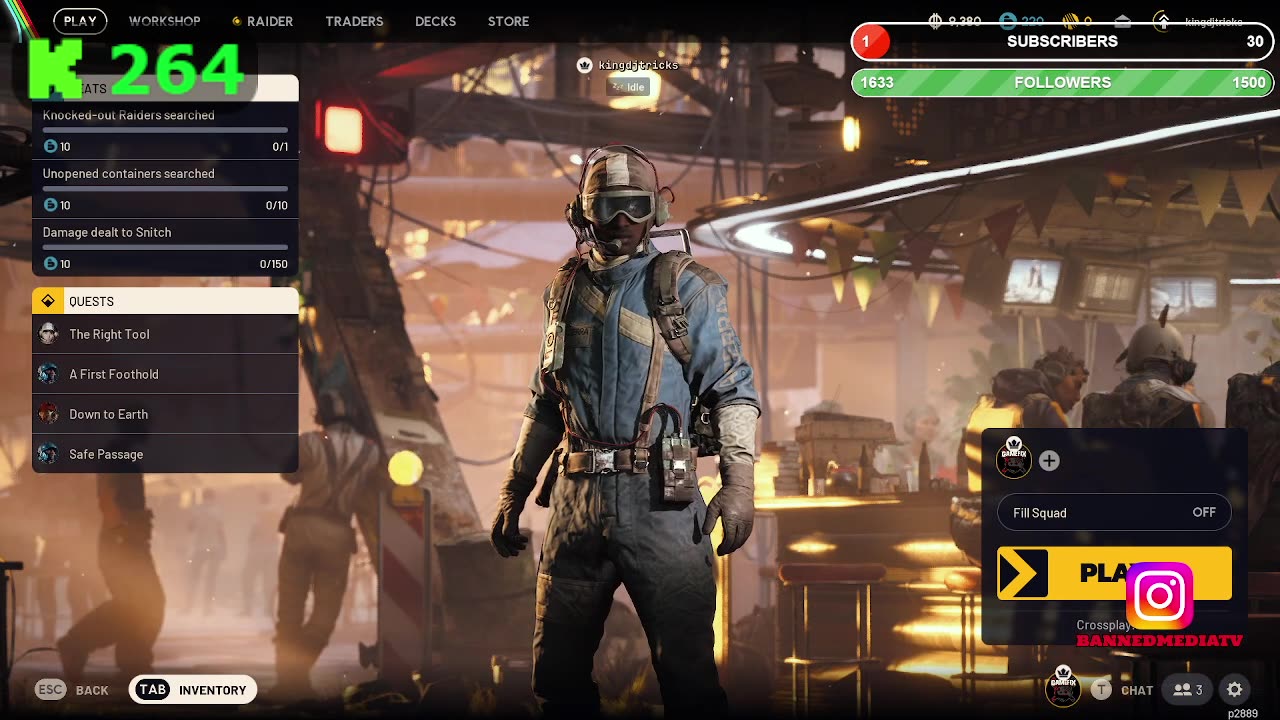
Task: Open the PLAY tab in top navigation
Action: (x=80, y=21)
